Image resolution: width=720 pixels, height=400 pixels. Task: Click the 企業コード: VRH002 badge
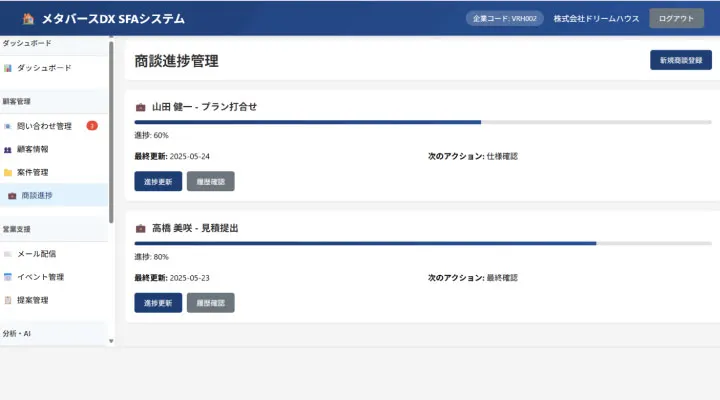(x=505, y=18)
